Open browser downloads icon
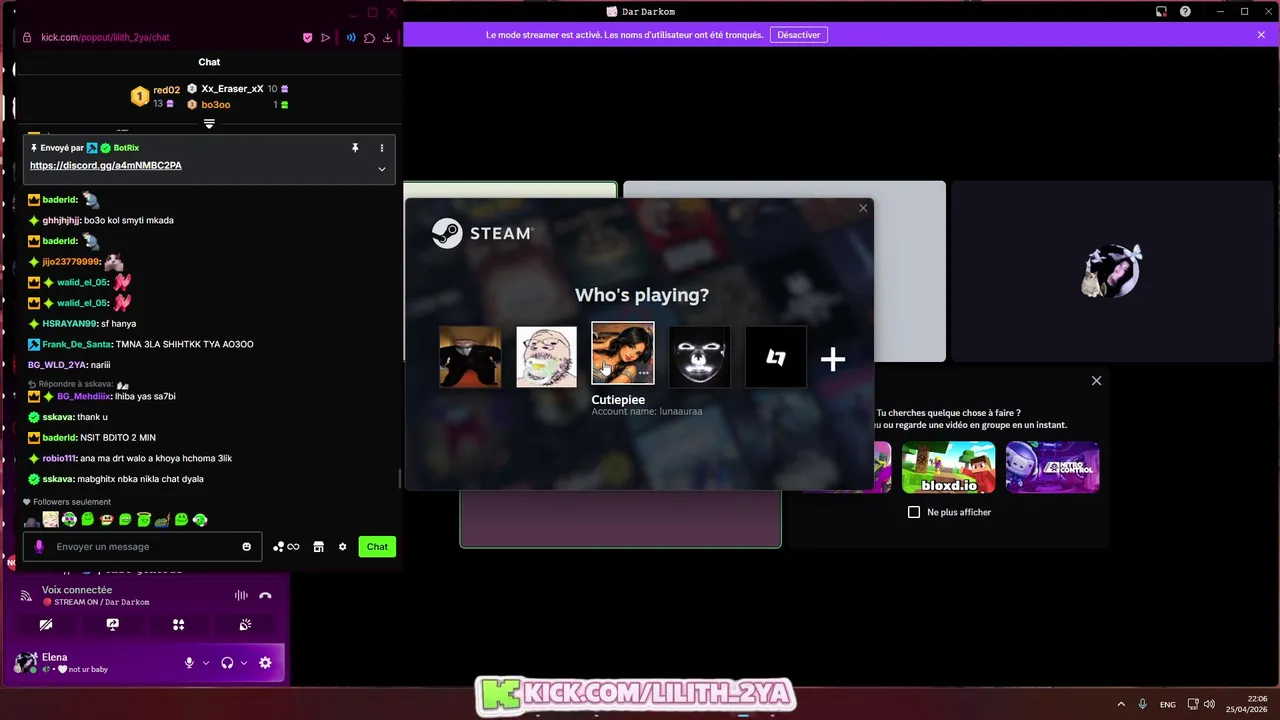1280x720 pixels. click(388, 38)
